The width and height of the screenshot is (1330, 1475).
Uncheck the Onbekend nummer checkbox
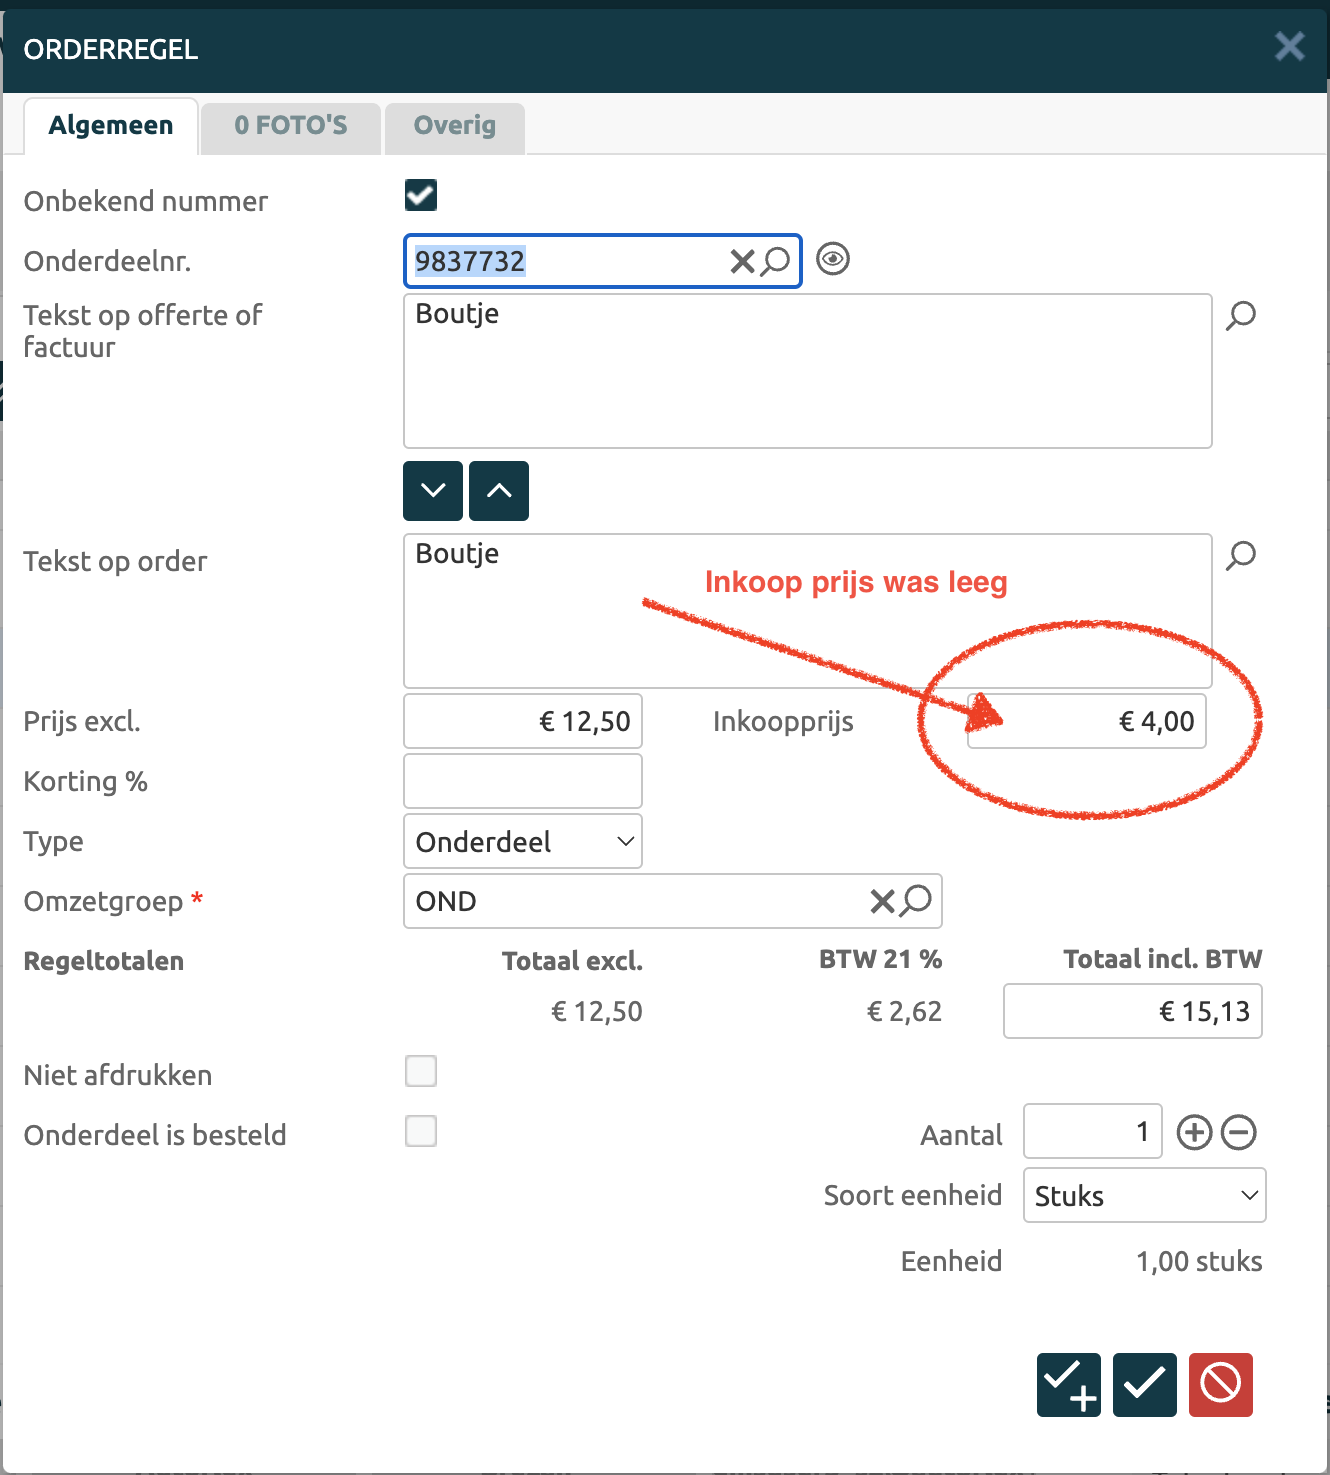point(421,195)
